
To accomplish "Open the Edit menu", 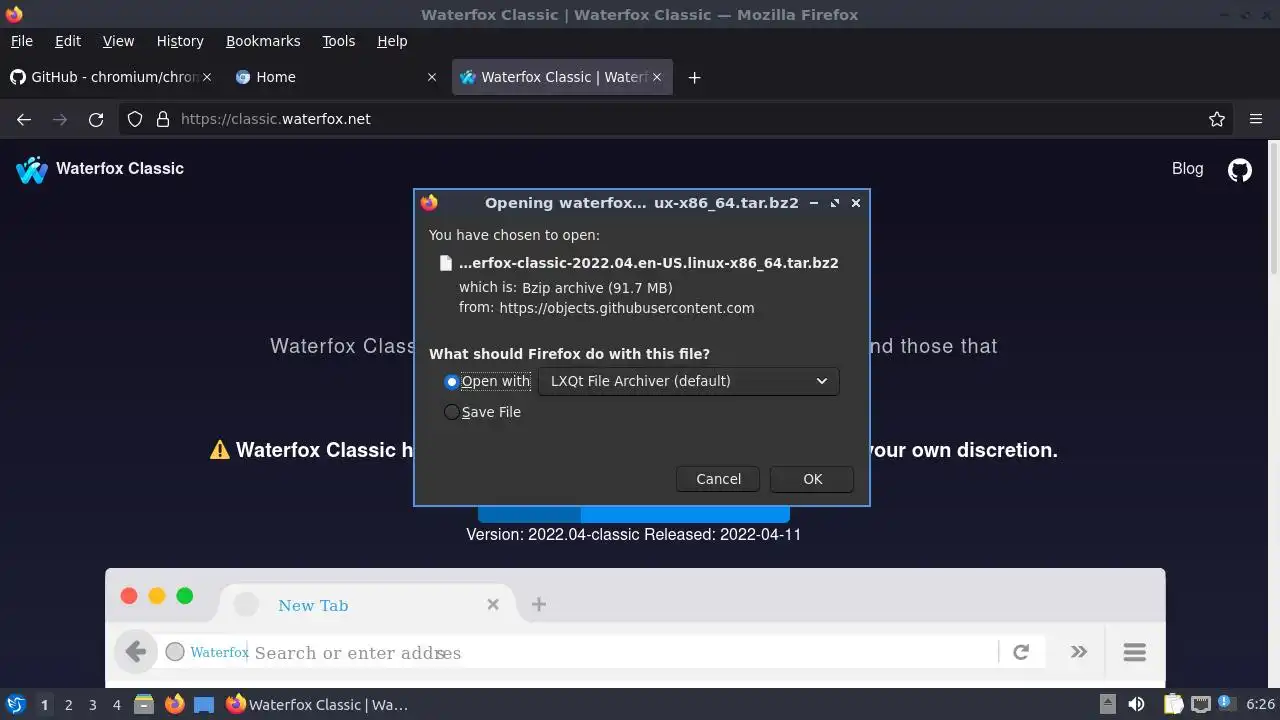I will click(x=68, y=41).
